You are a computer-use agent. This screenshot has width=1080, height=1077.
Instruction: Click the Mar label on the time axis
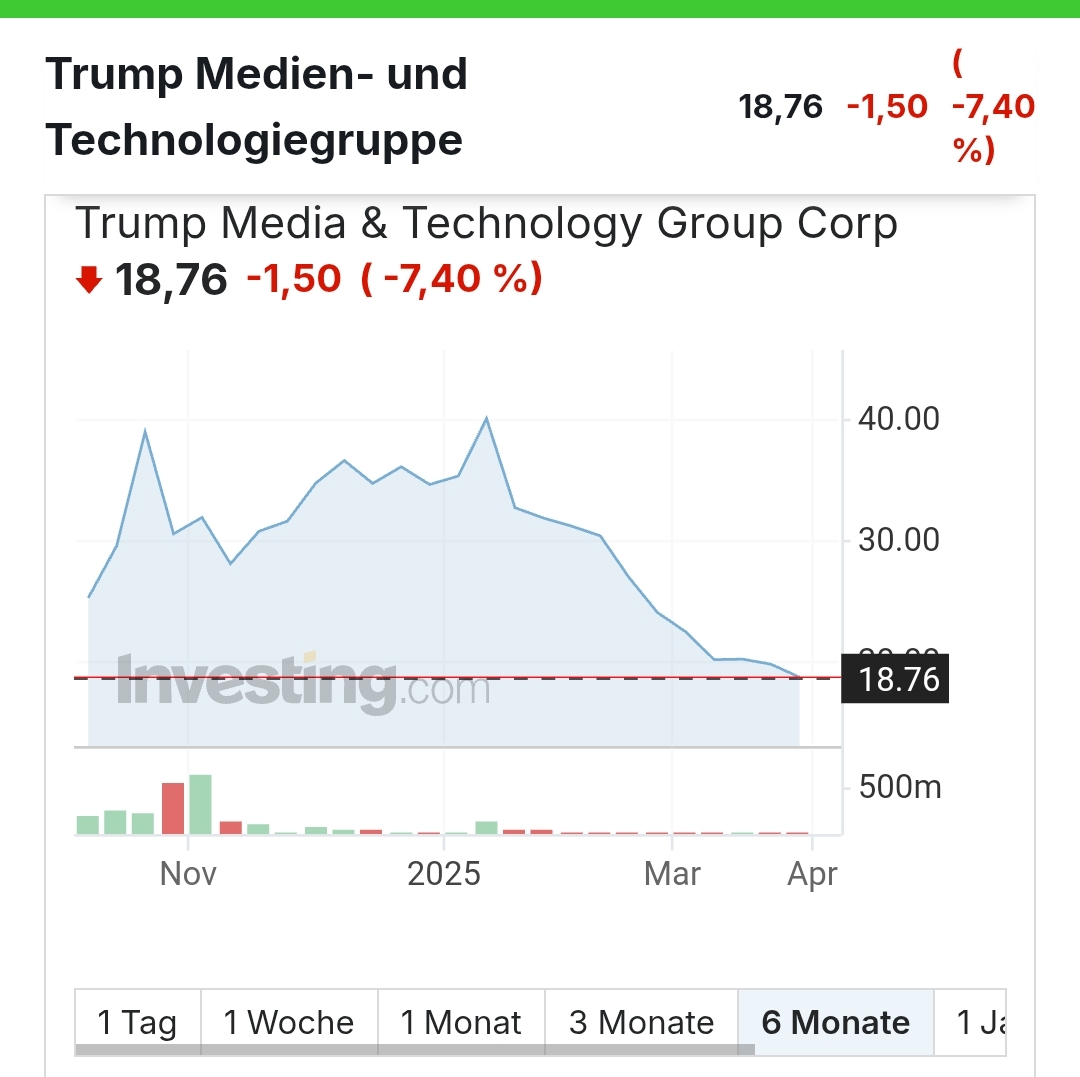click(x=672, y=873)
